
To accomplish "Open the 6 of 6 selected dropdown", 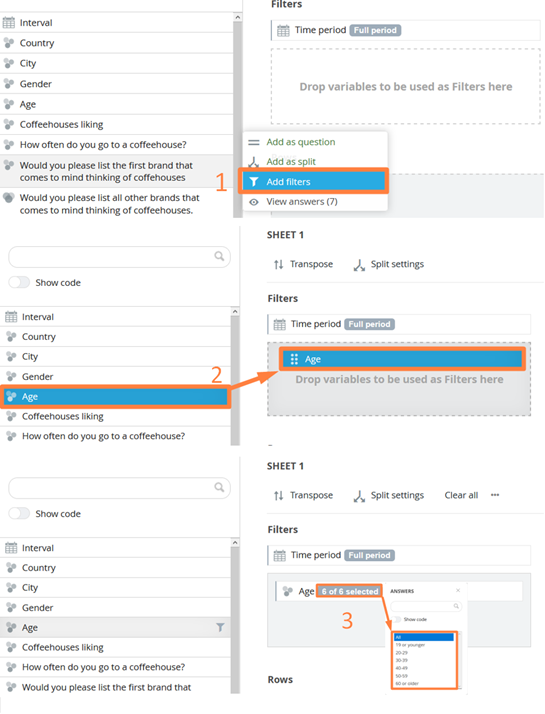I will click(x=350, y=591).
